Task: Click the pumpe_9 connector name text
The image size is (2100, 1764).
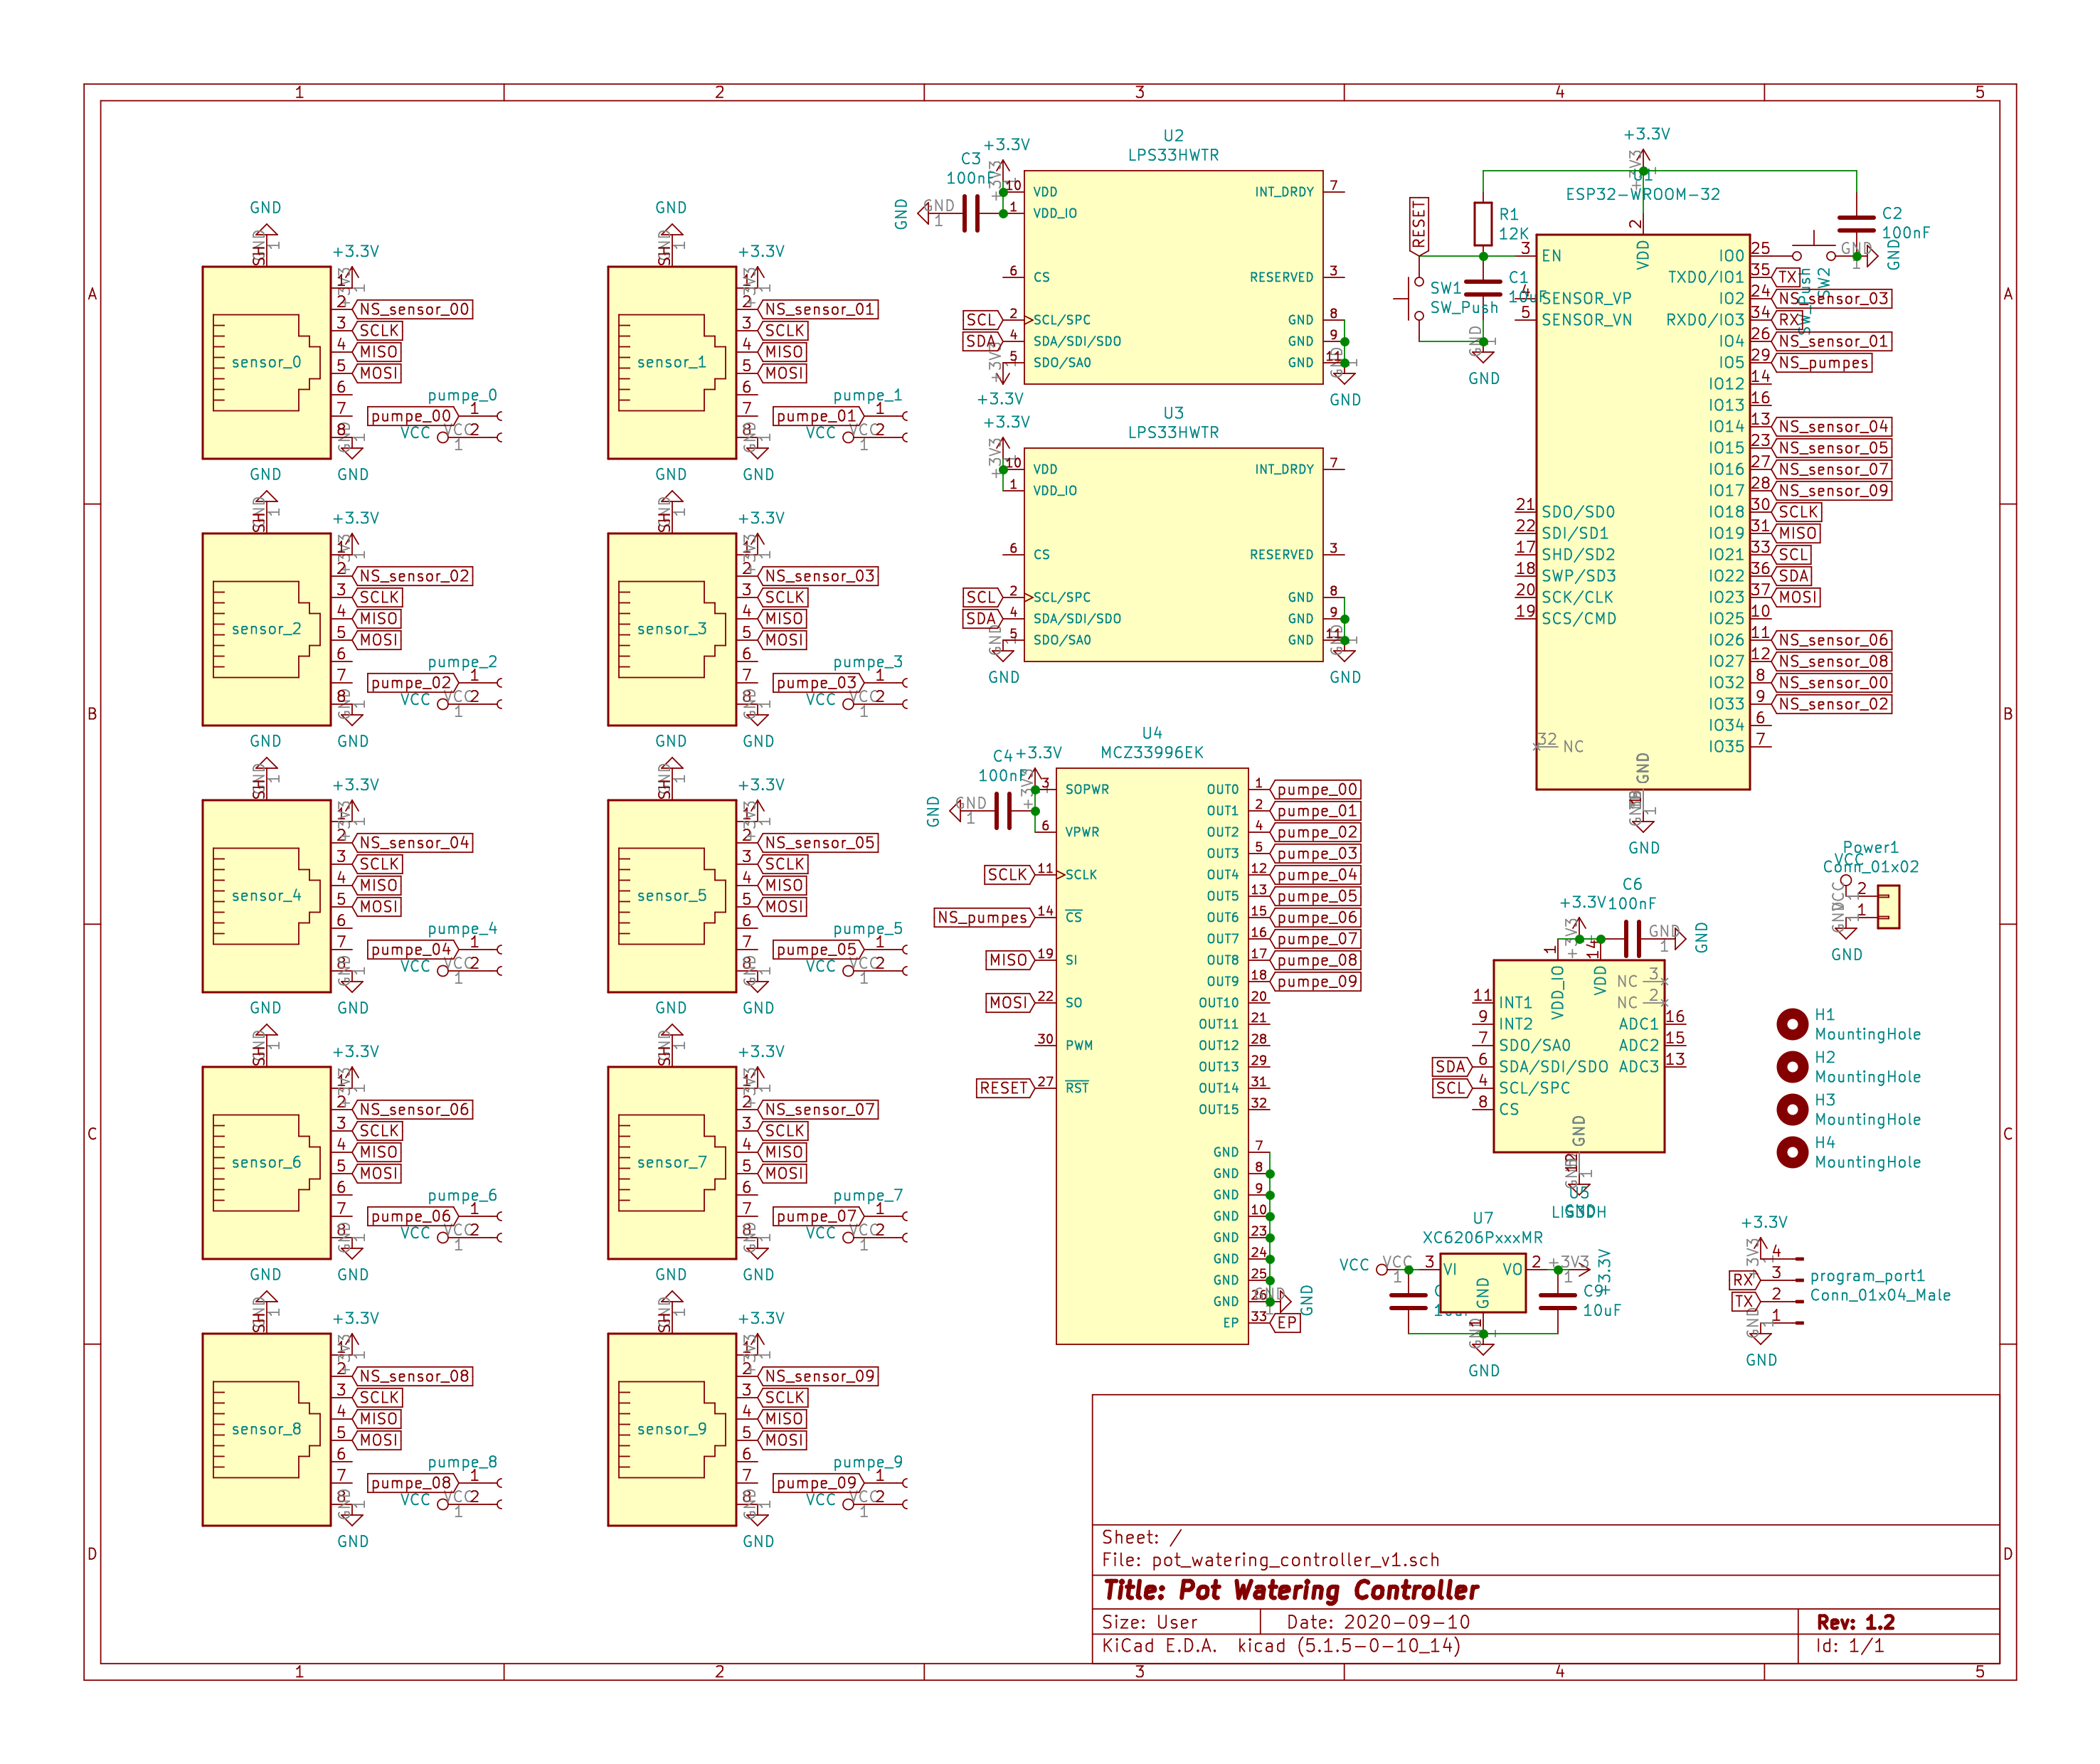Action: click(867, 1462)
